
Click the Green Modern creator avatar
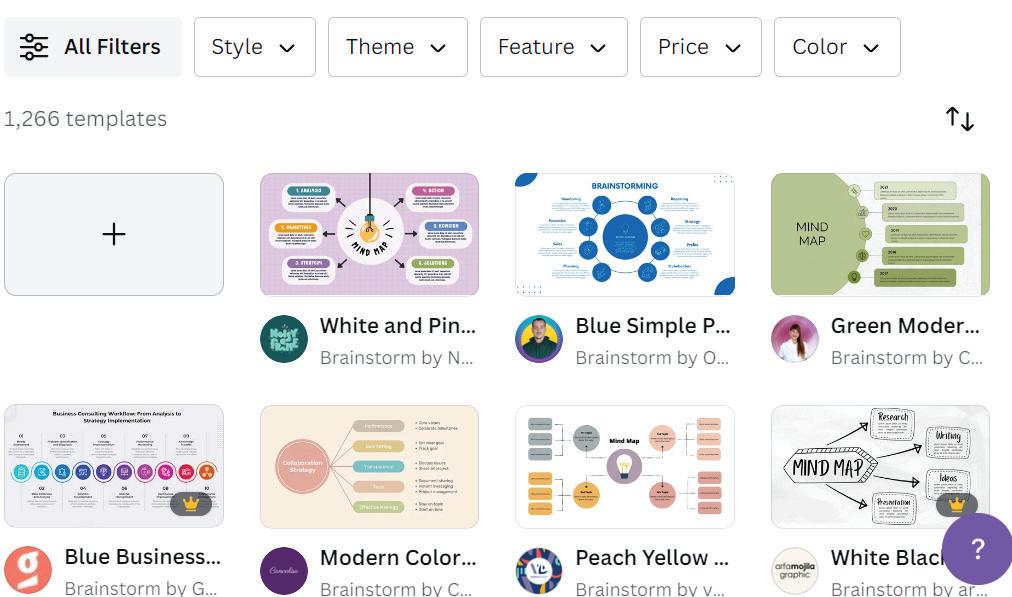click(795, 339)
